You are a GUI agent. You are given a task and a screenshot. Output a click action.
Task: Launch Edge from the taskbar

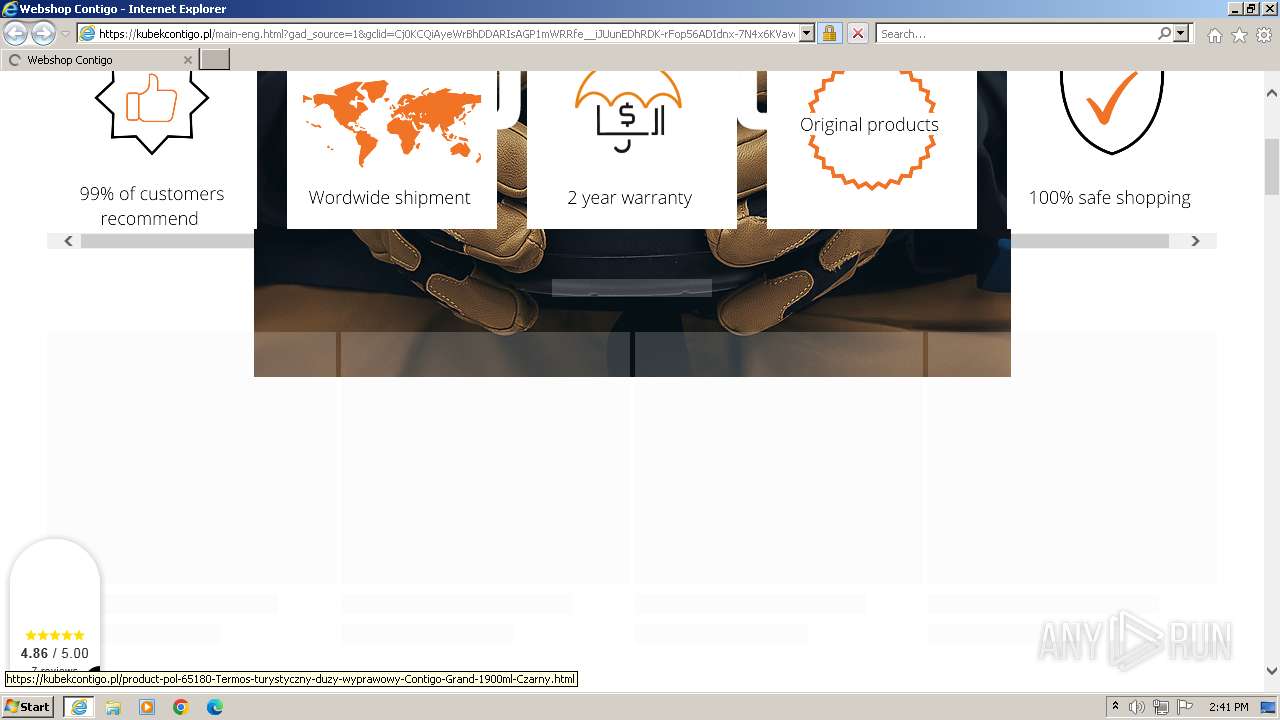point(215,707)
